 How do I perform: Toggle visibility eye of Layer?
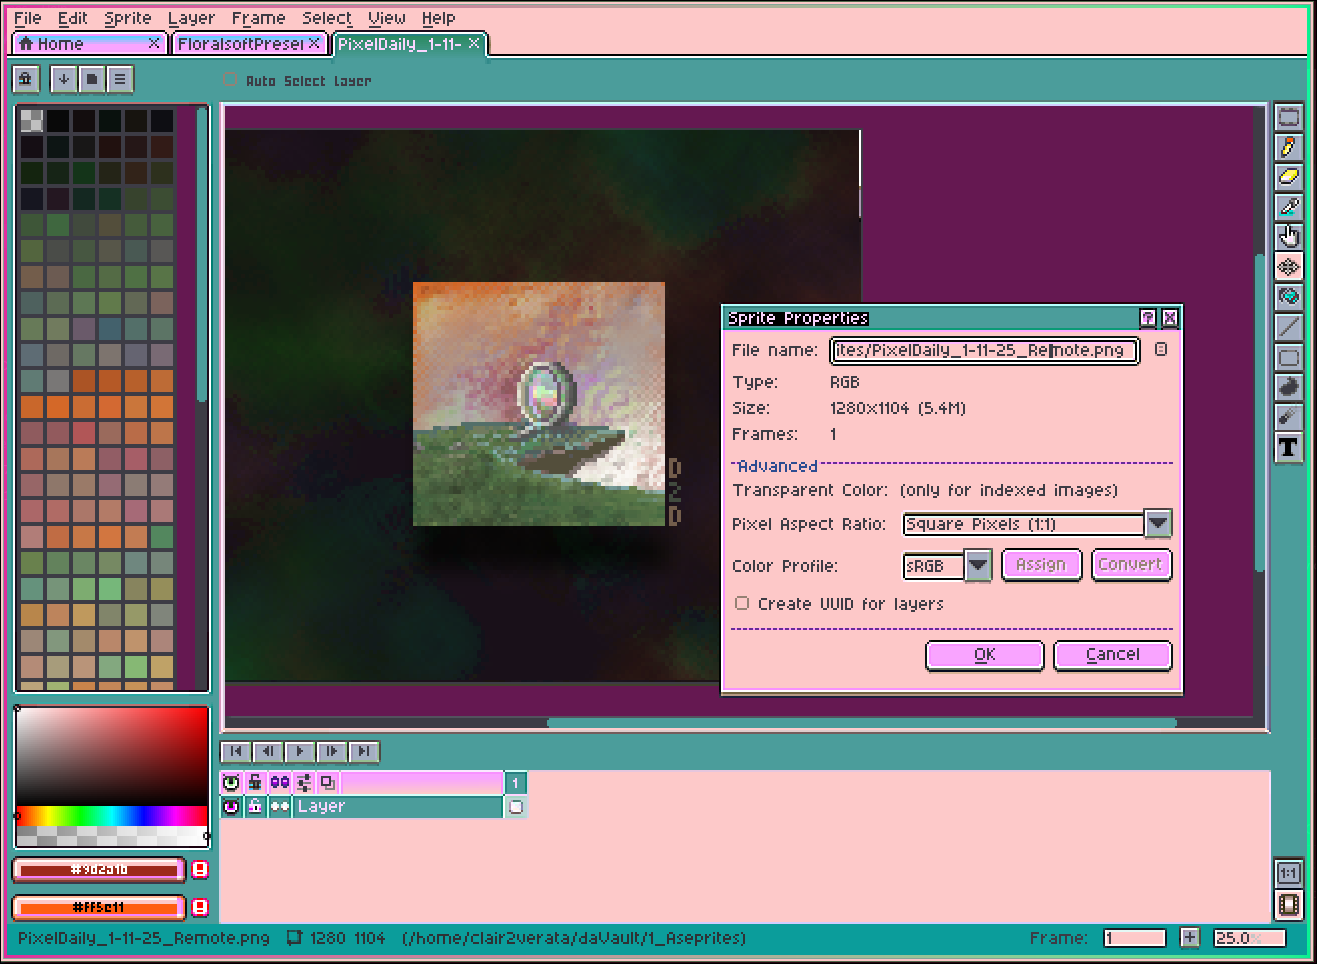(231, 806)
